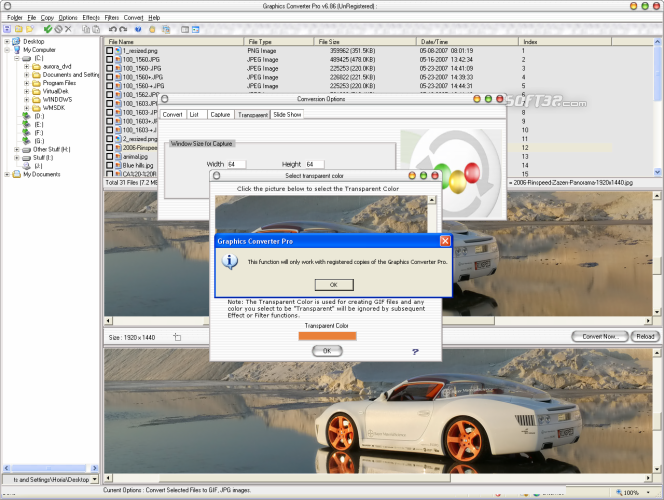Expand the My Documents node

tap(7, 174)
